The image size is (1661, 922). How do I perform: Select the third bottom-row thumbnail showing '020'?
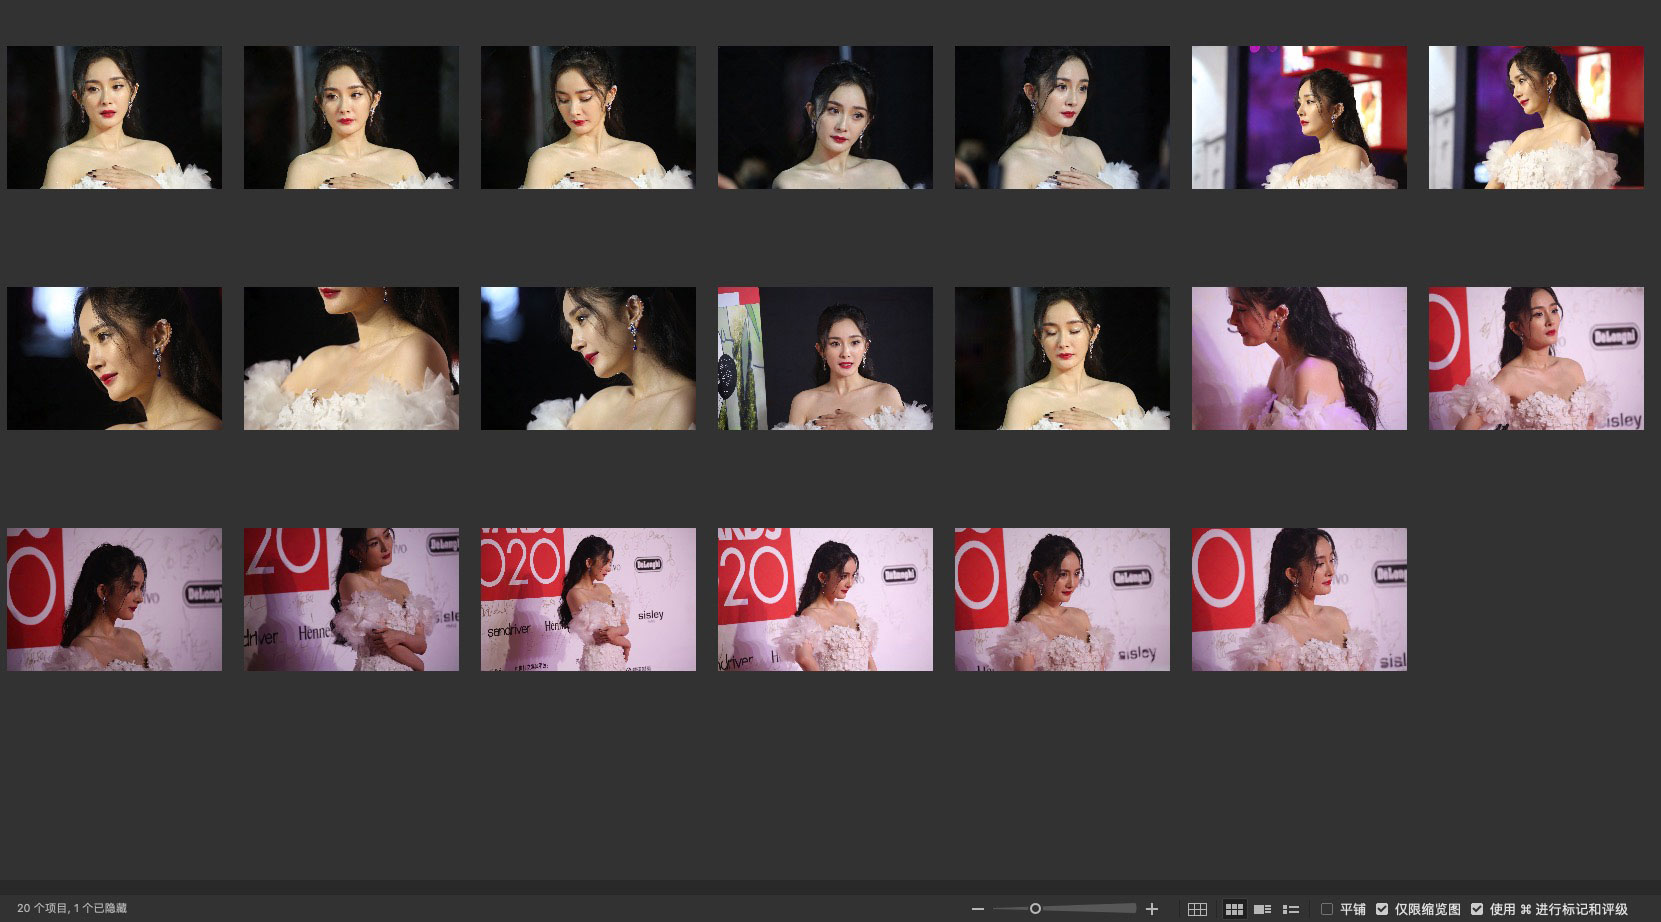pyautogui.click(x=588, y=599)
